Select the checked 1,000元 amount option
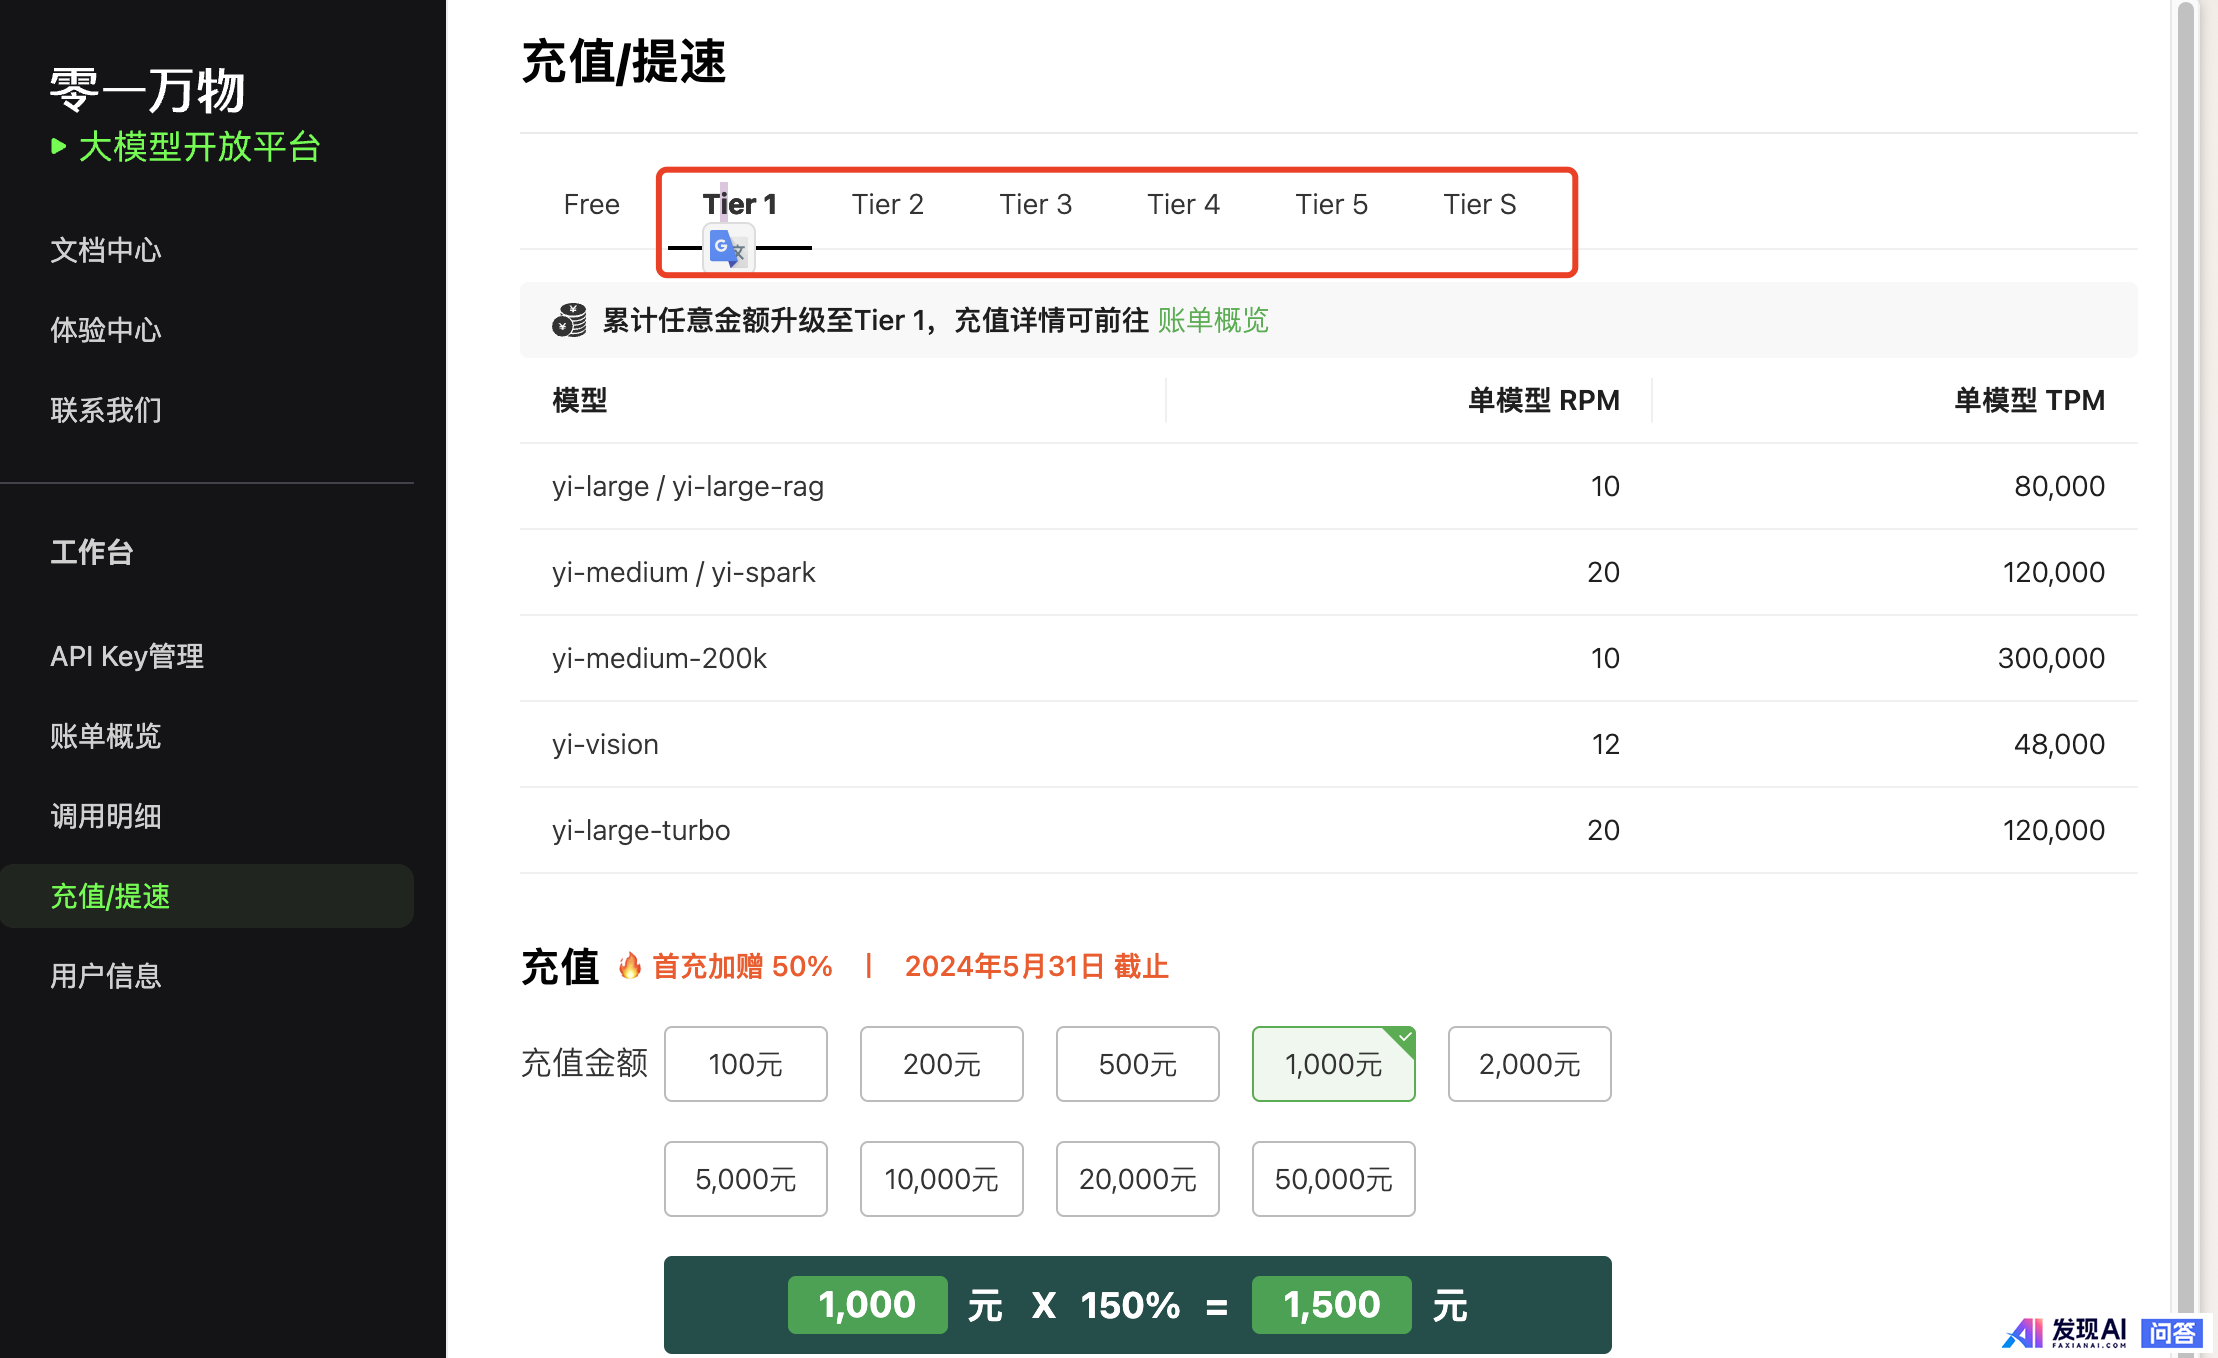The image size is (2218, 1358). (x=1333, y=1064)
